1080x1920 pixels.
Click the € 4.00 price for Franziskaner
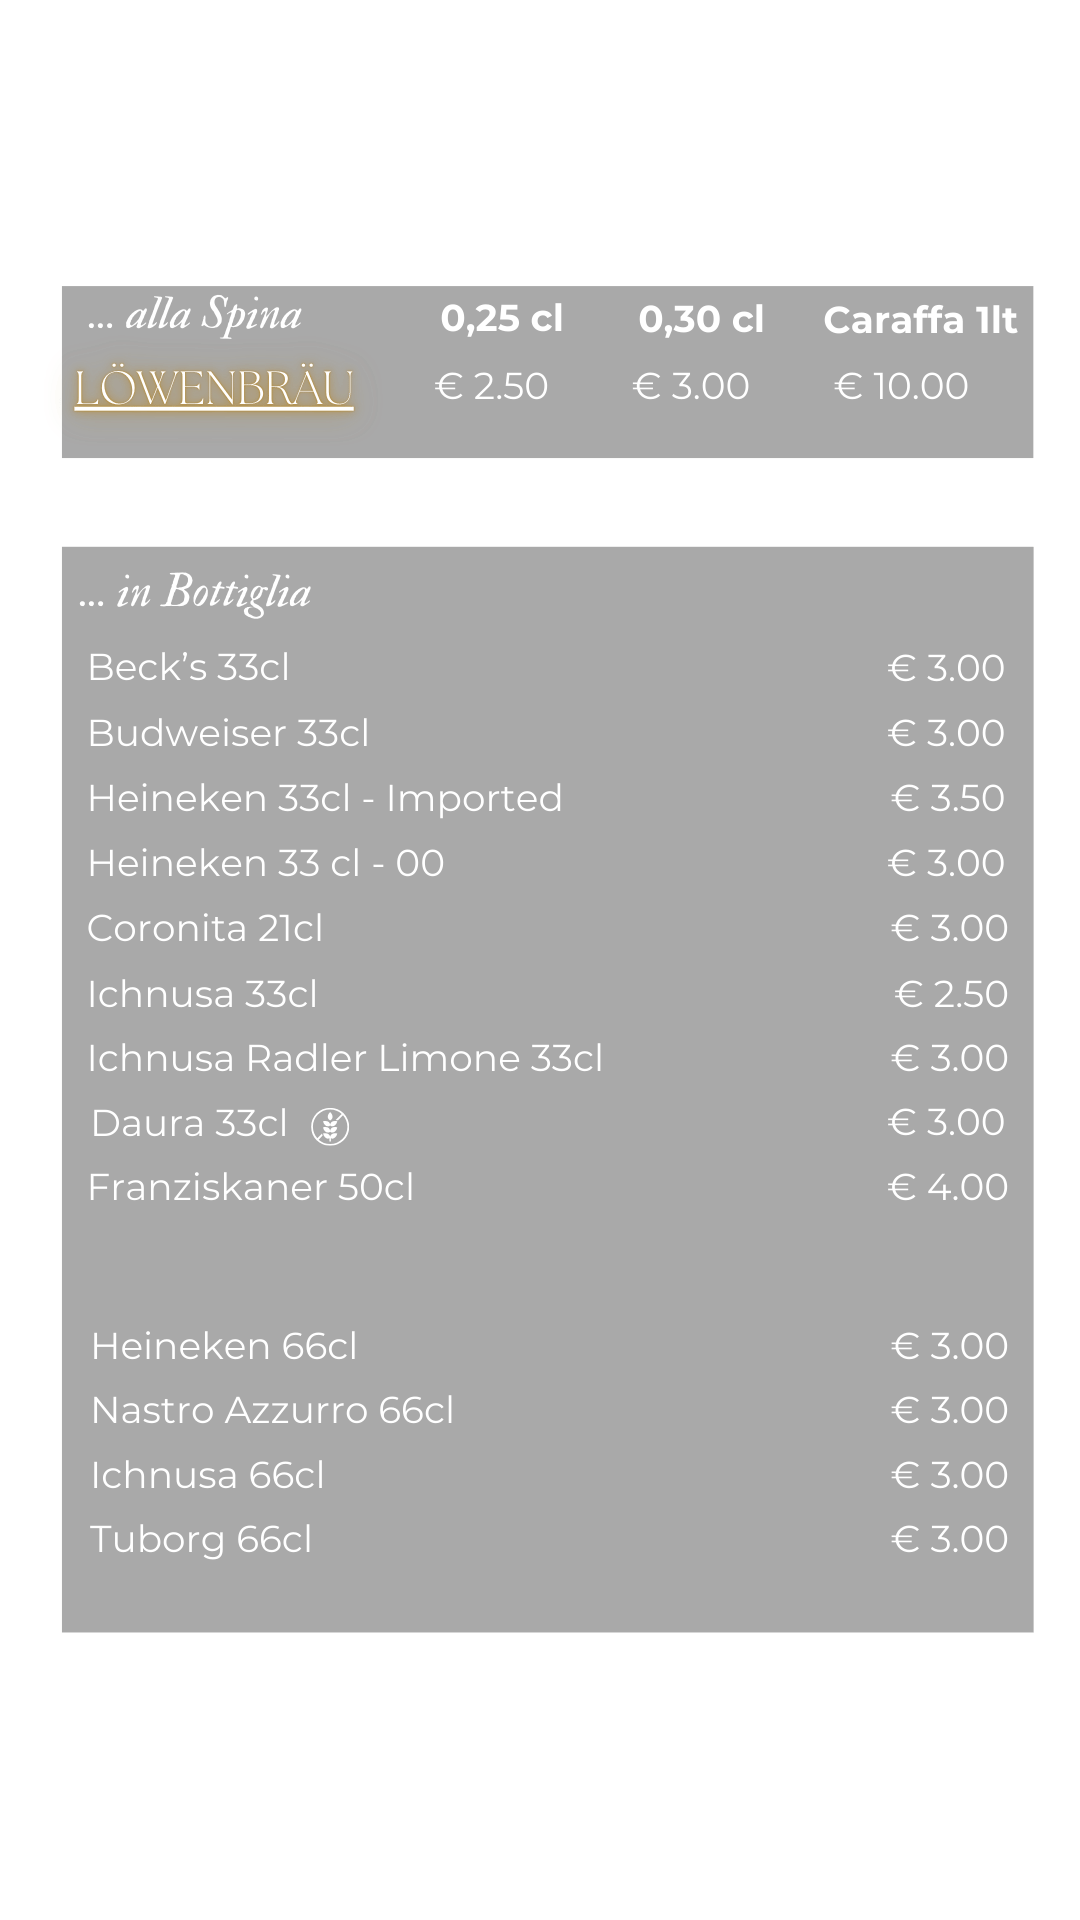click(x=948, y=1187)
